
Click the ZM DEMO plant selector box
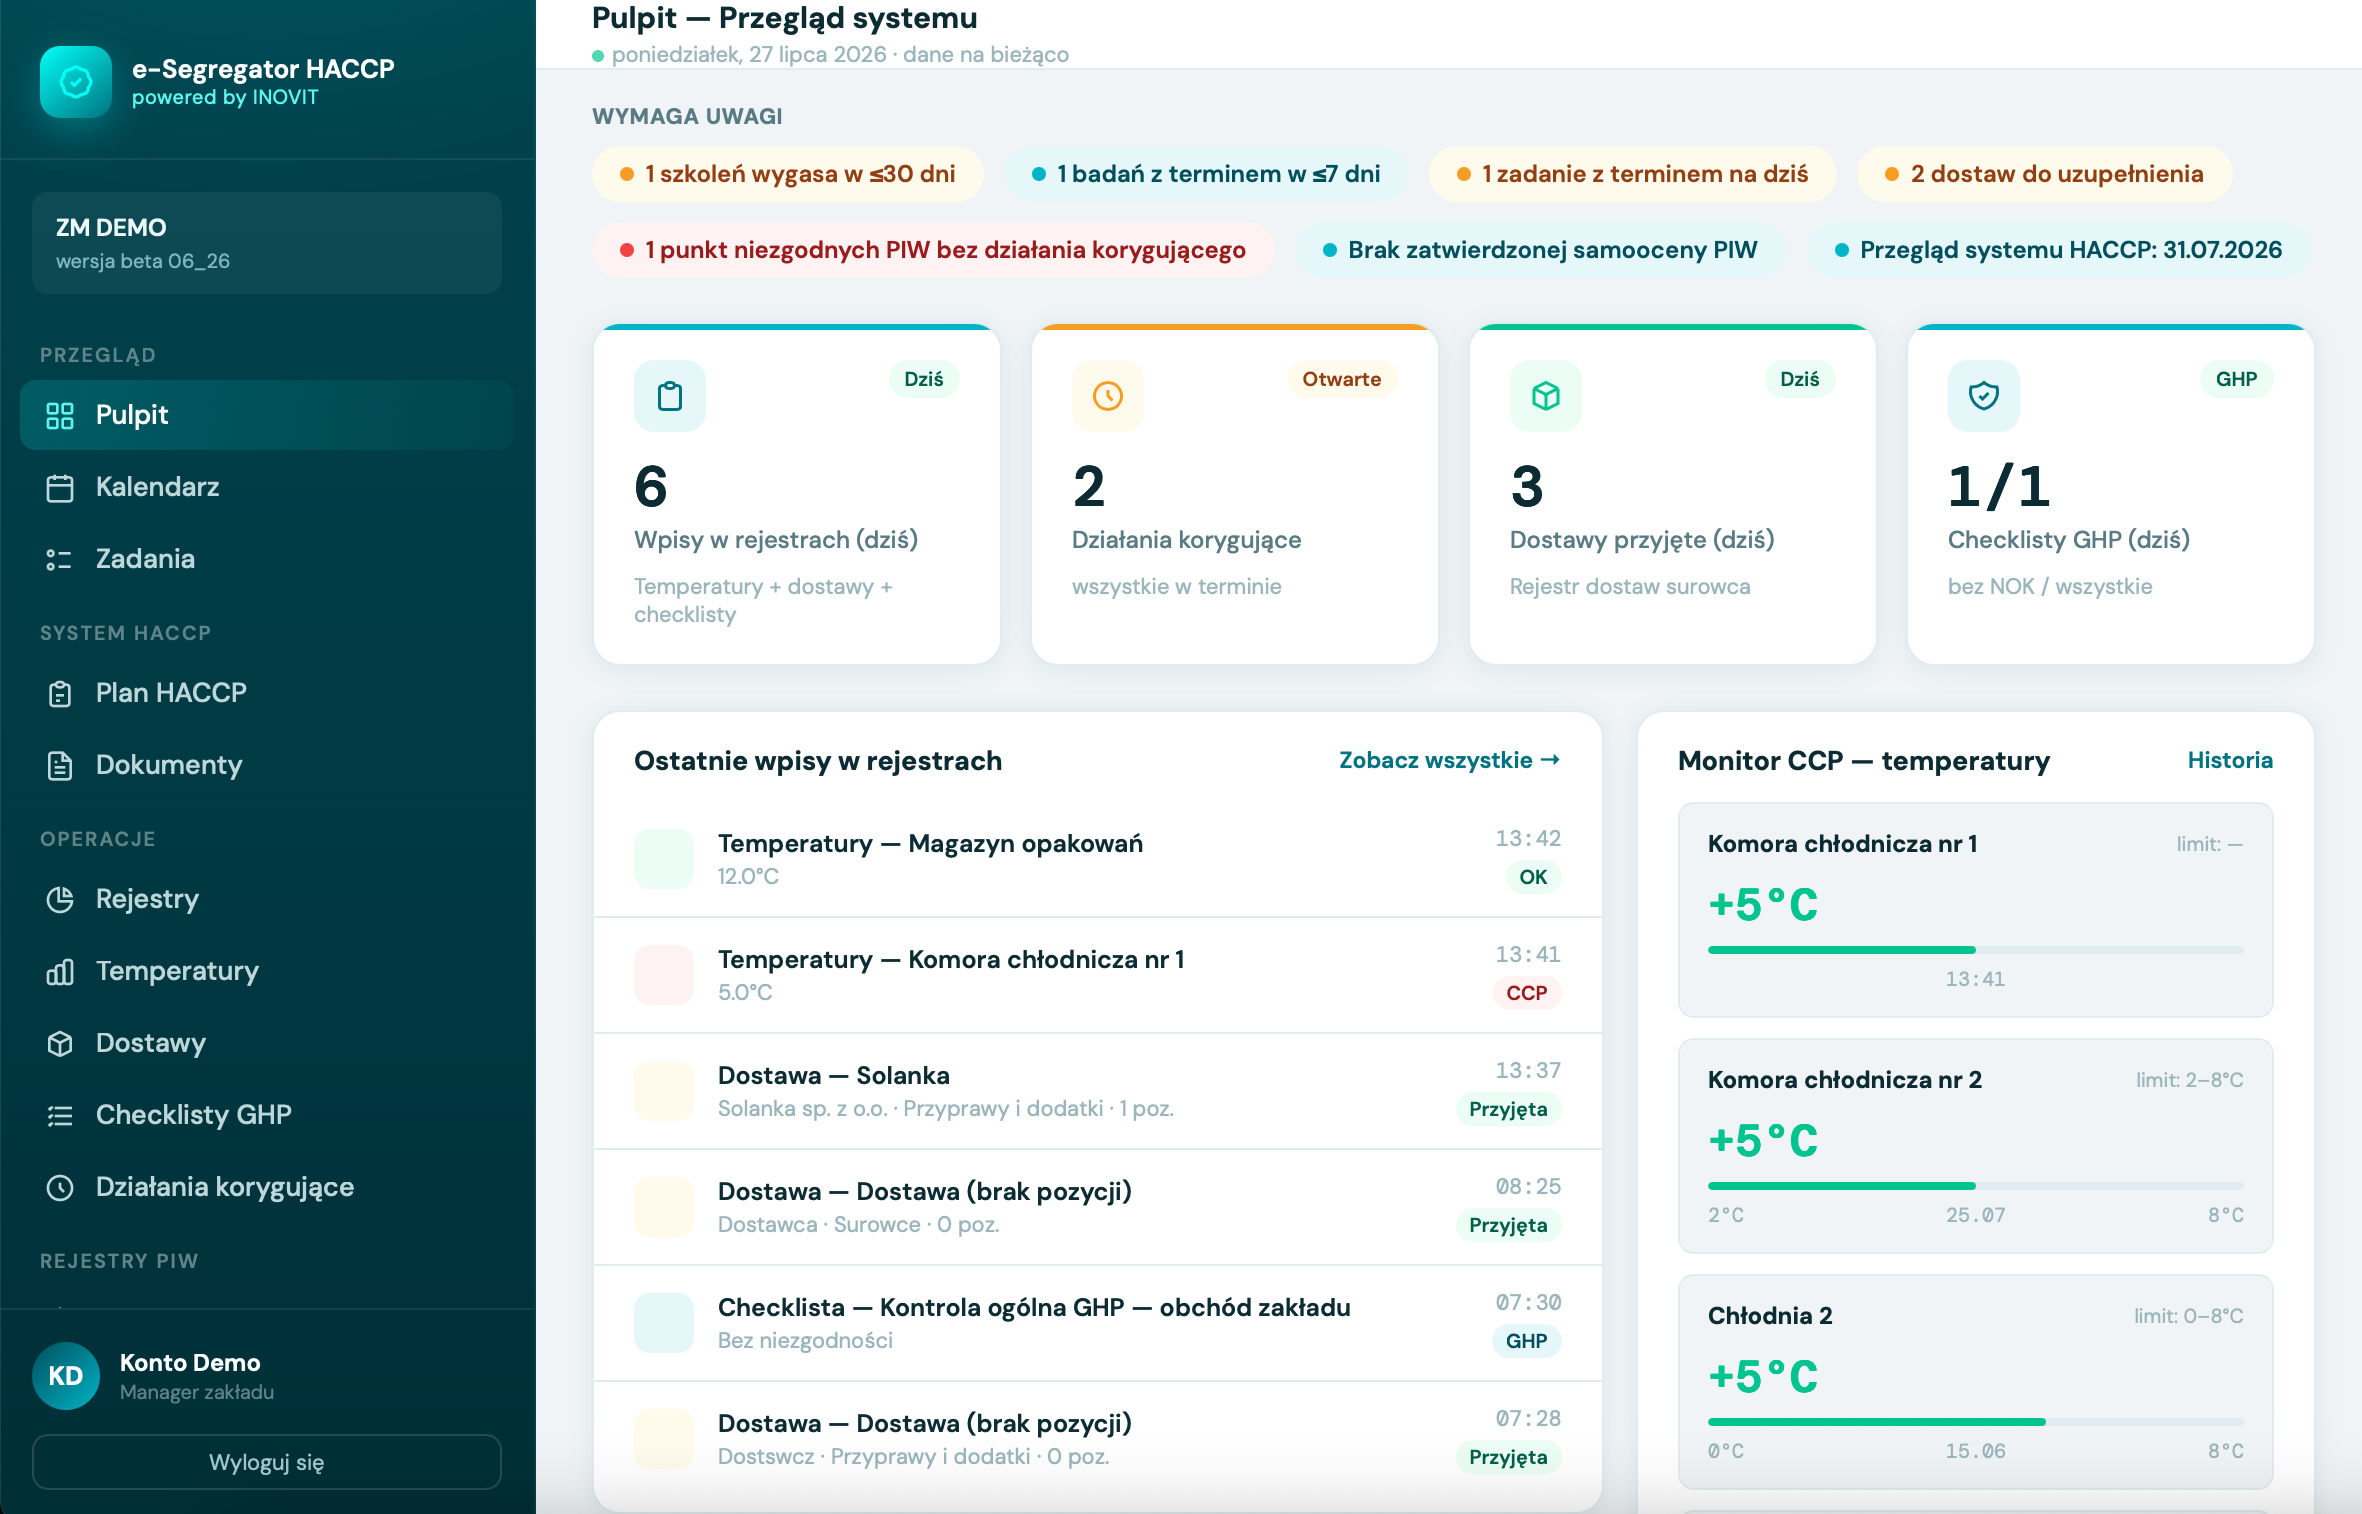[x=267, y=243]
